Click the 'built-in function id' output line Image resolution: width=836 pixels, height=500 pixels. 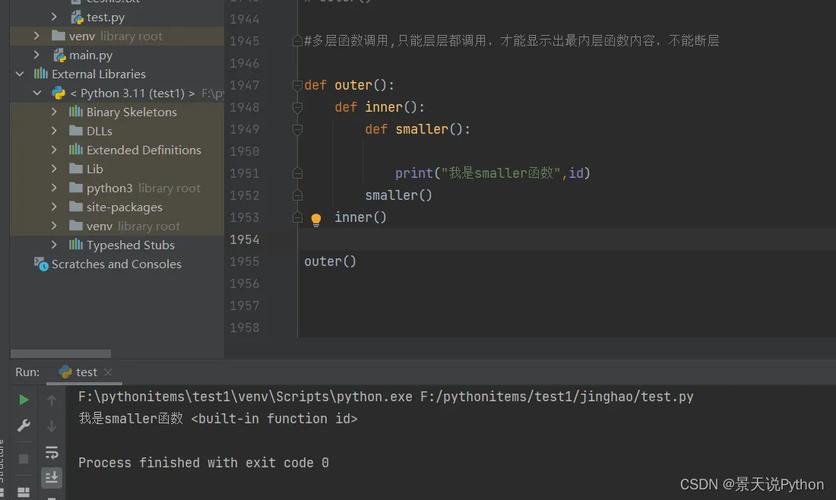pos(218,419)
